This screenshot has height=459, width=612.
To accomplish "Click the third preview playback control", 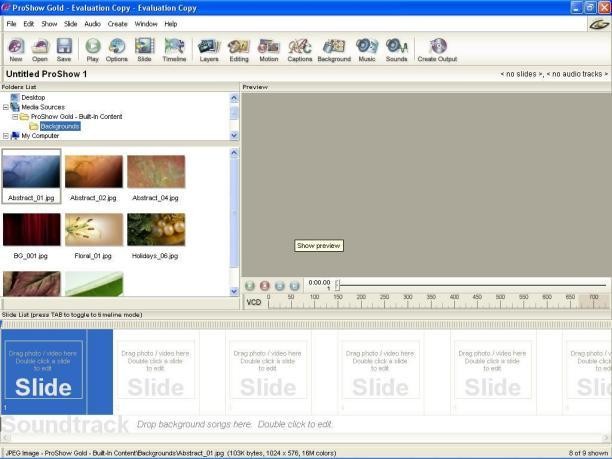I will [x=279, y=286].
